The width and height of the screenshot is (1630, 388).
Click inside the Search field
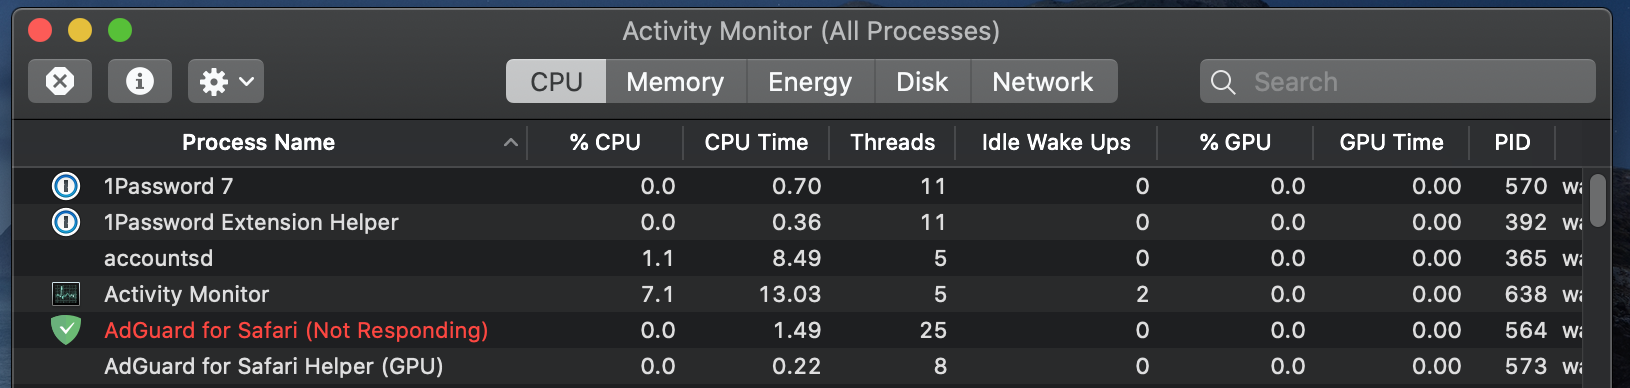(x=1398, y=81)
